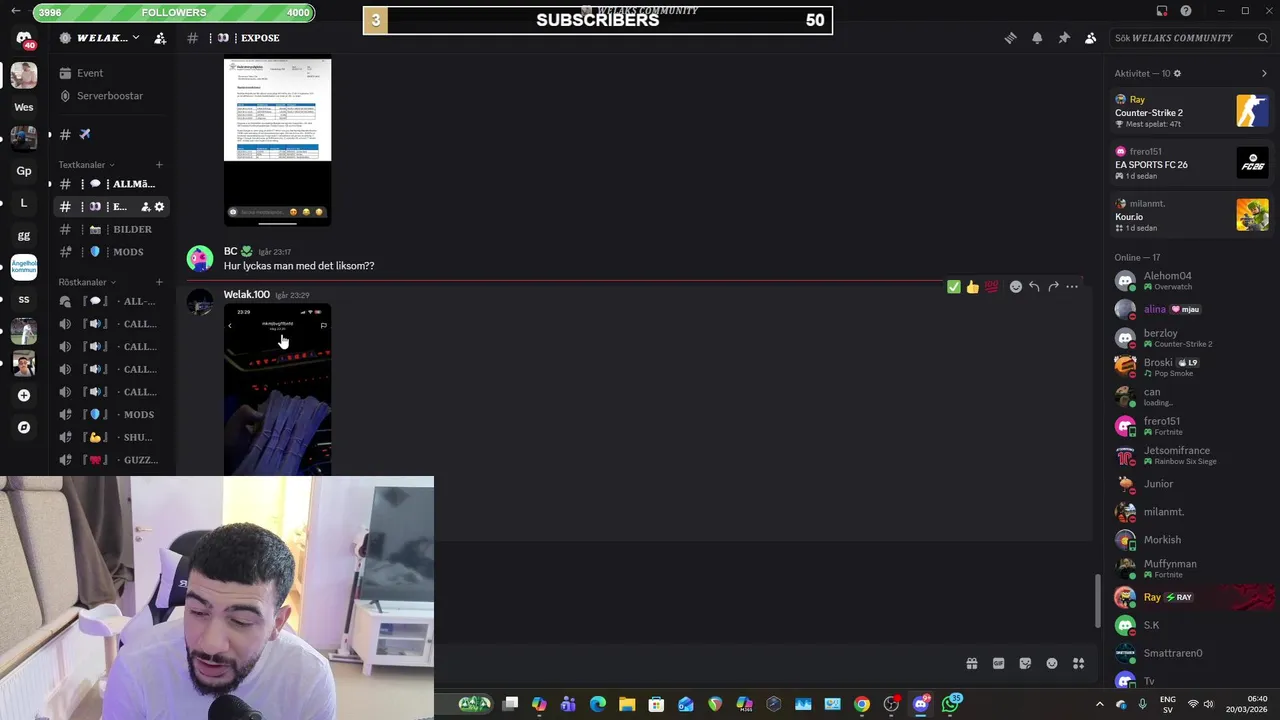Edit the EXPOSE channel via its gear icon

pyautogui.click(x=159, y=207)
